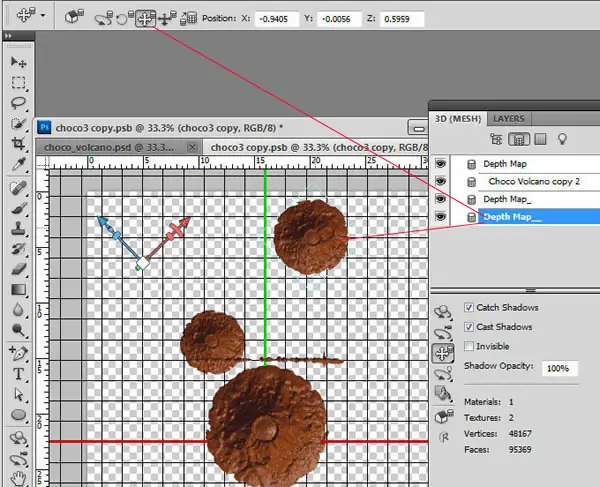This screenshot has height=487, width=600.
Task: Choose 3D mesh rotate tool in options bar
Action: coord(104,18)
